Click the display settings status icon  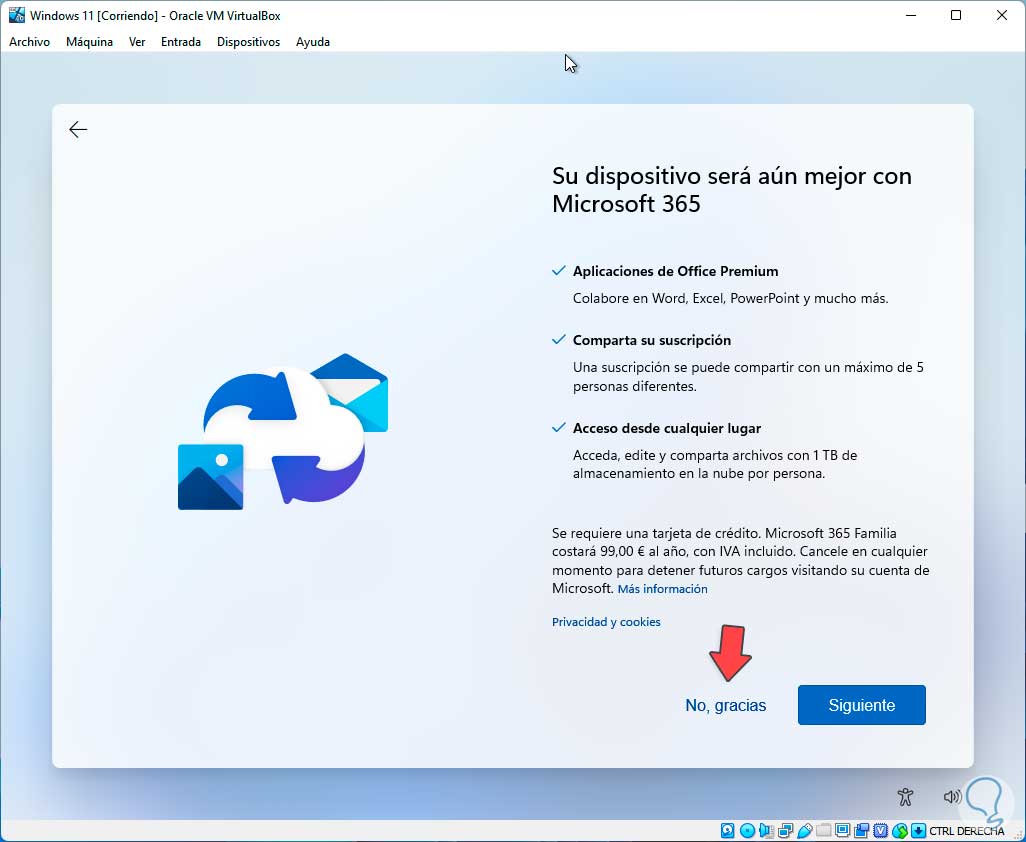(843, 831)
